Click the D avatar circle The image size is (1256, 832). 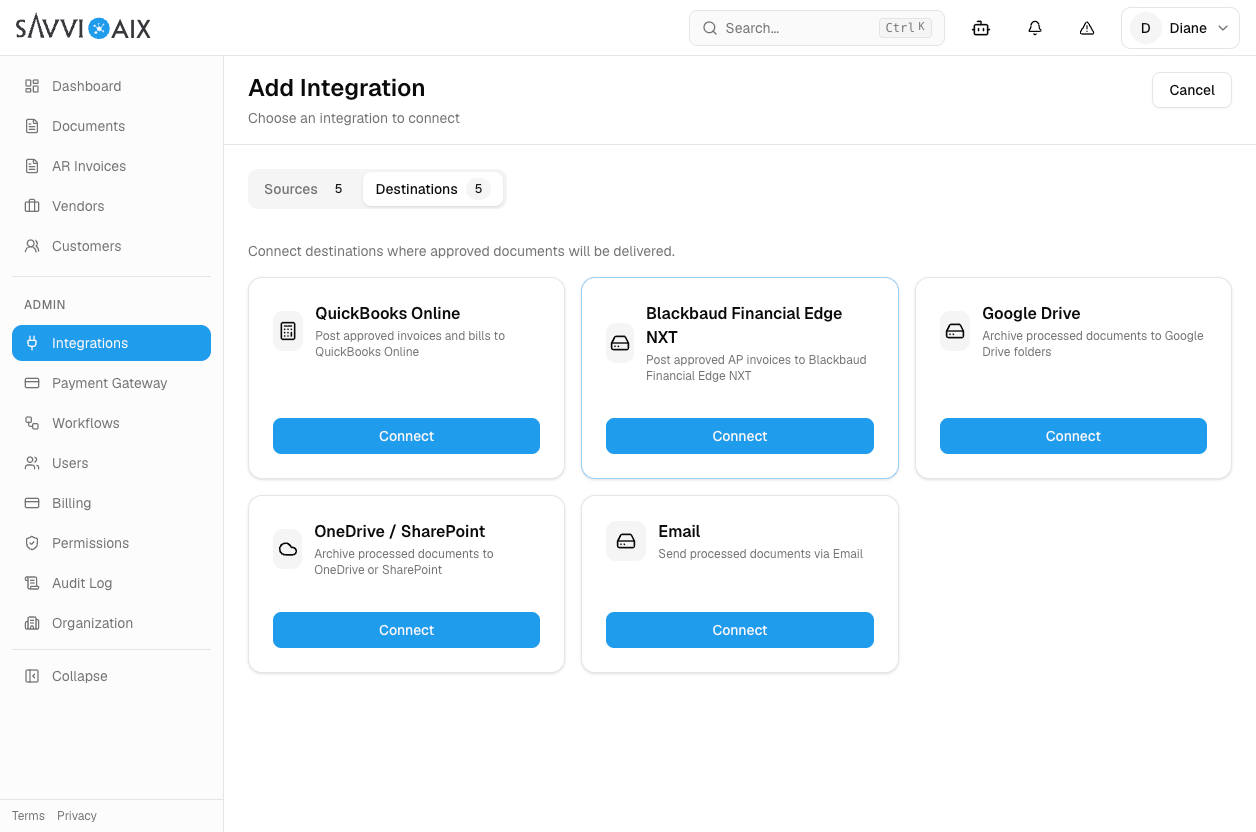tap(1145, 28)
